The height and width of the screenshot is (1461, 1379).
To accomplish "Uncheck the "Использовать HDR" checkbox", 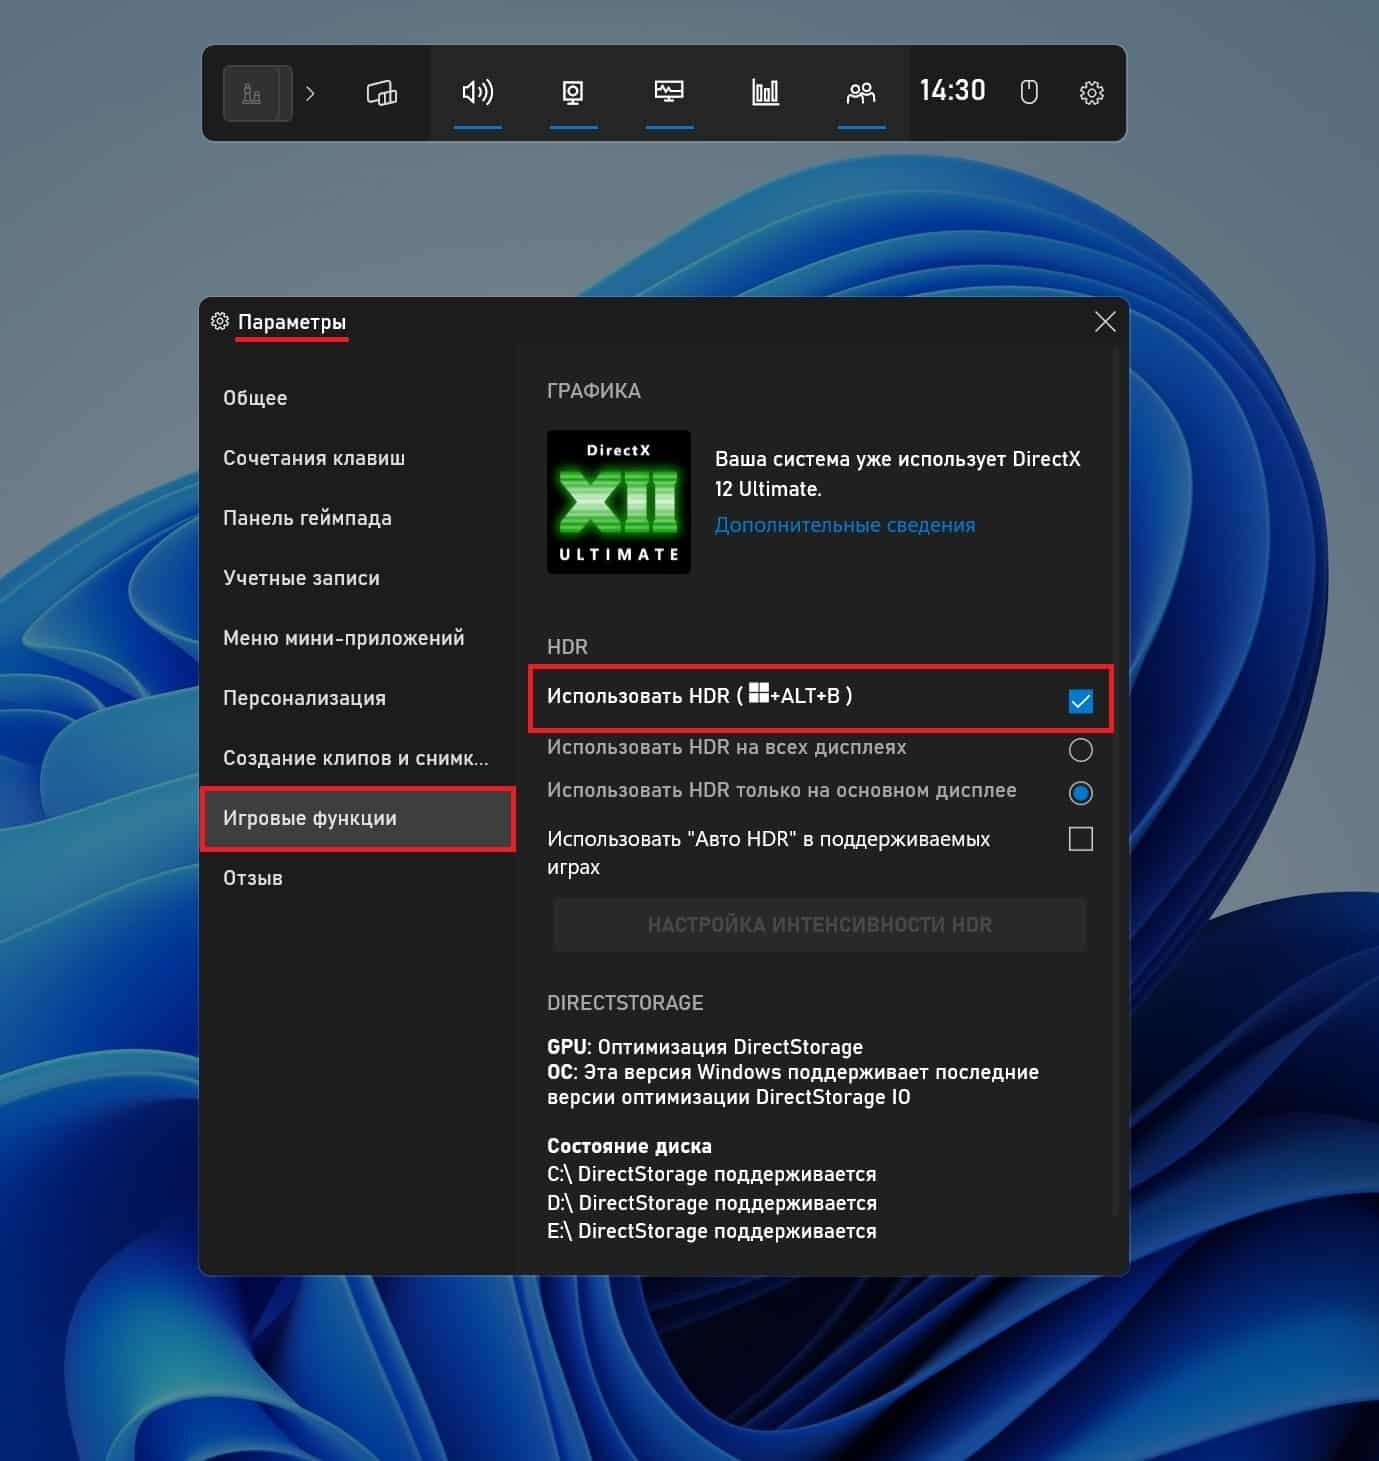I will (x=1080, y=701).
